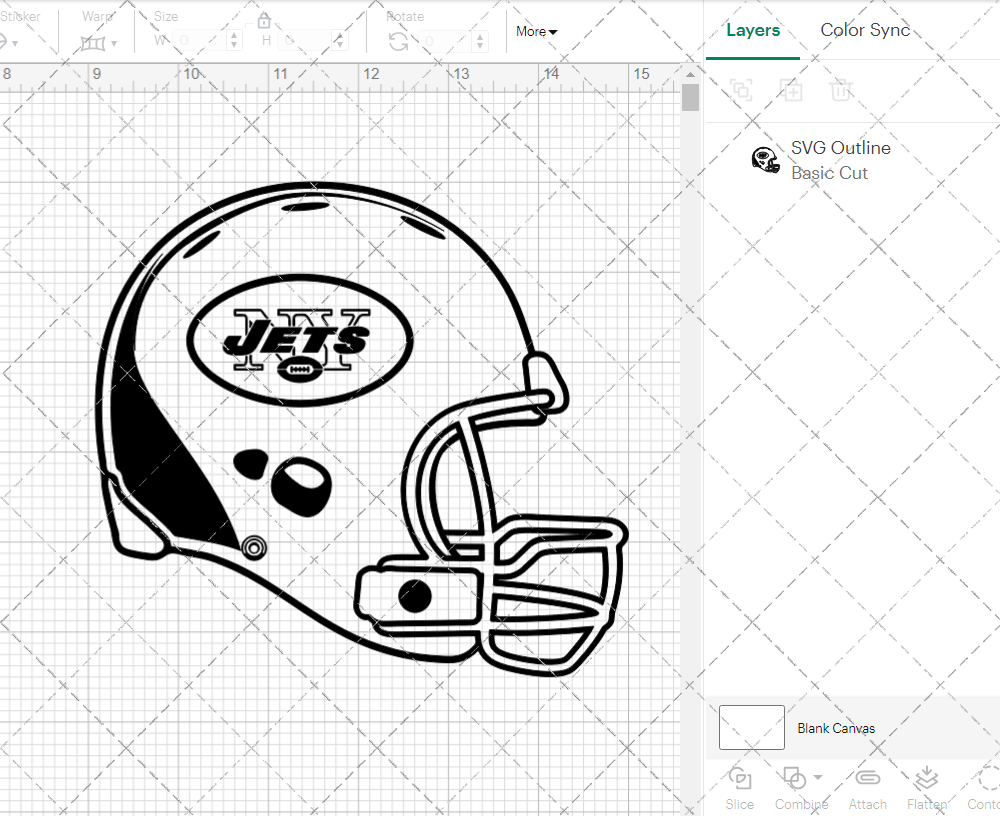This screenshot has width=1000, height=816.
Task: Open the More dropdown menu
Action: (536, 31)
